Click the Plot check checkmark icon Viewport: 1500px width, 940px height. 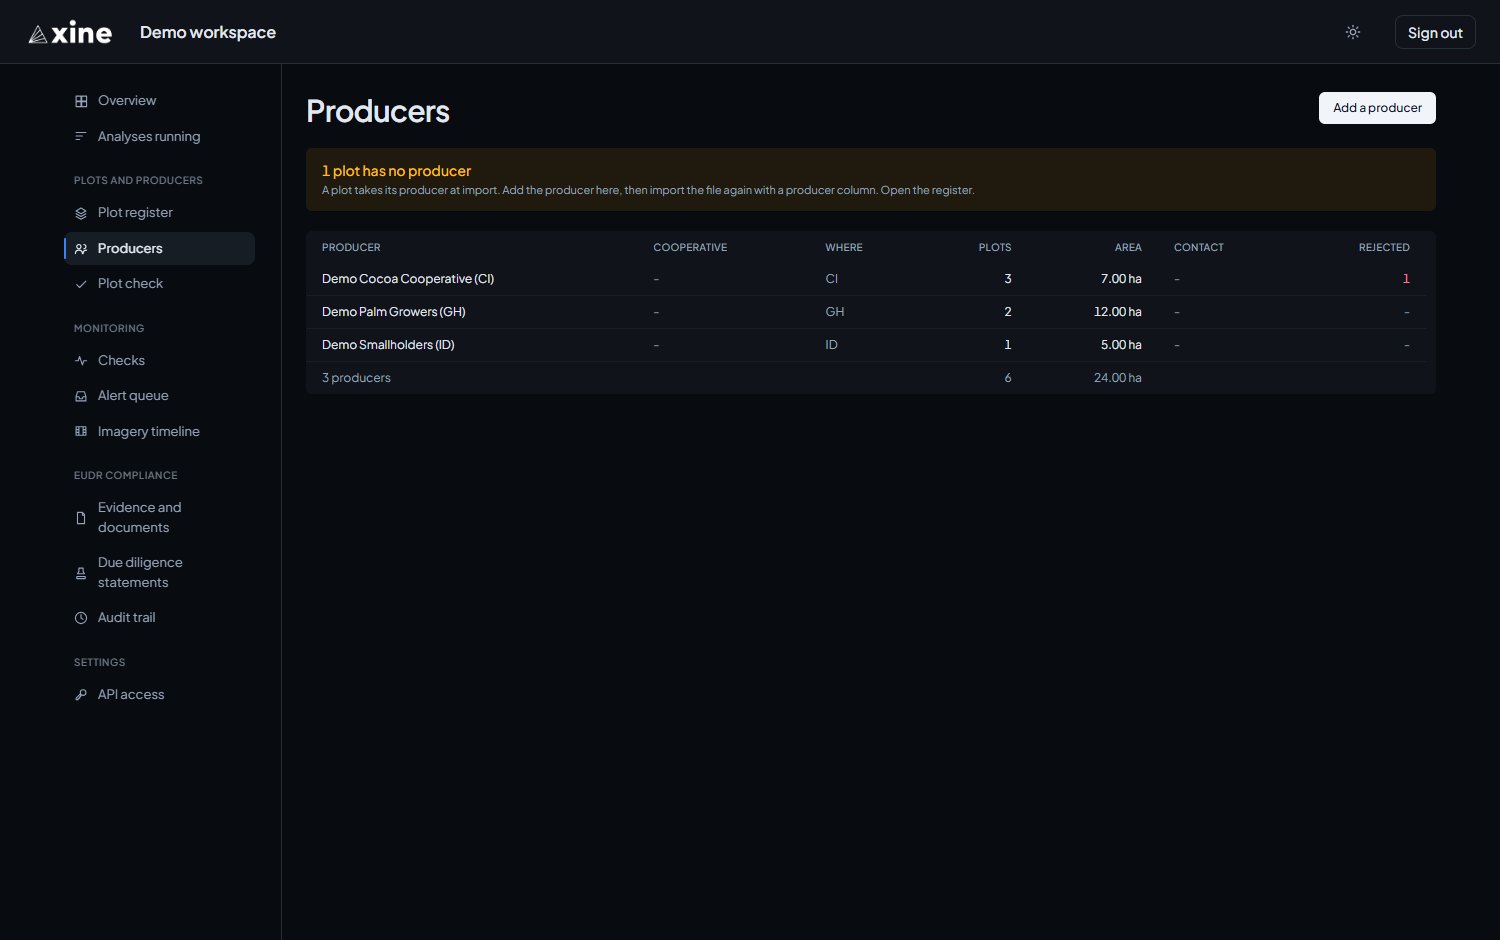tap(81, 284)
